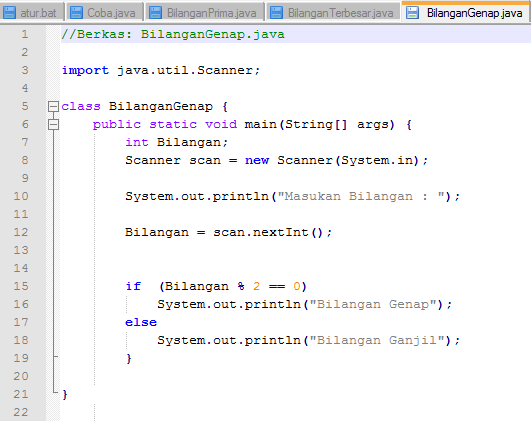Click the string "Masukan Bilangan : "
Image resolution: width=531 pixels, height=421 pixels.
point(360,196)
